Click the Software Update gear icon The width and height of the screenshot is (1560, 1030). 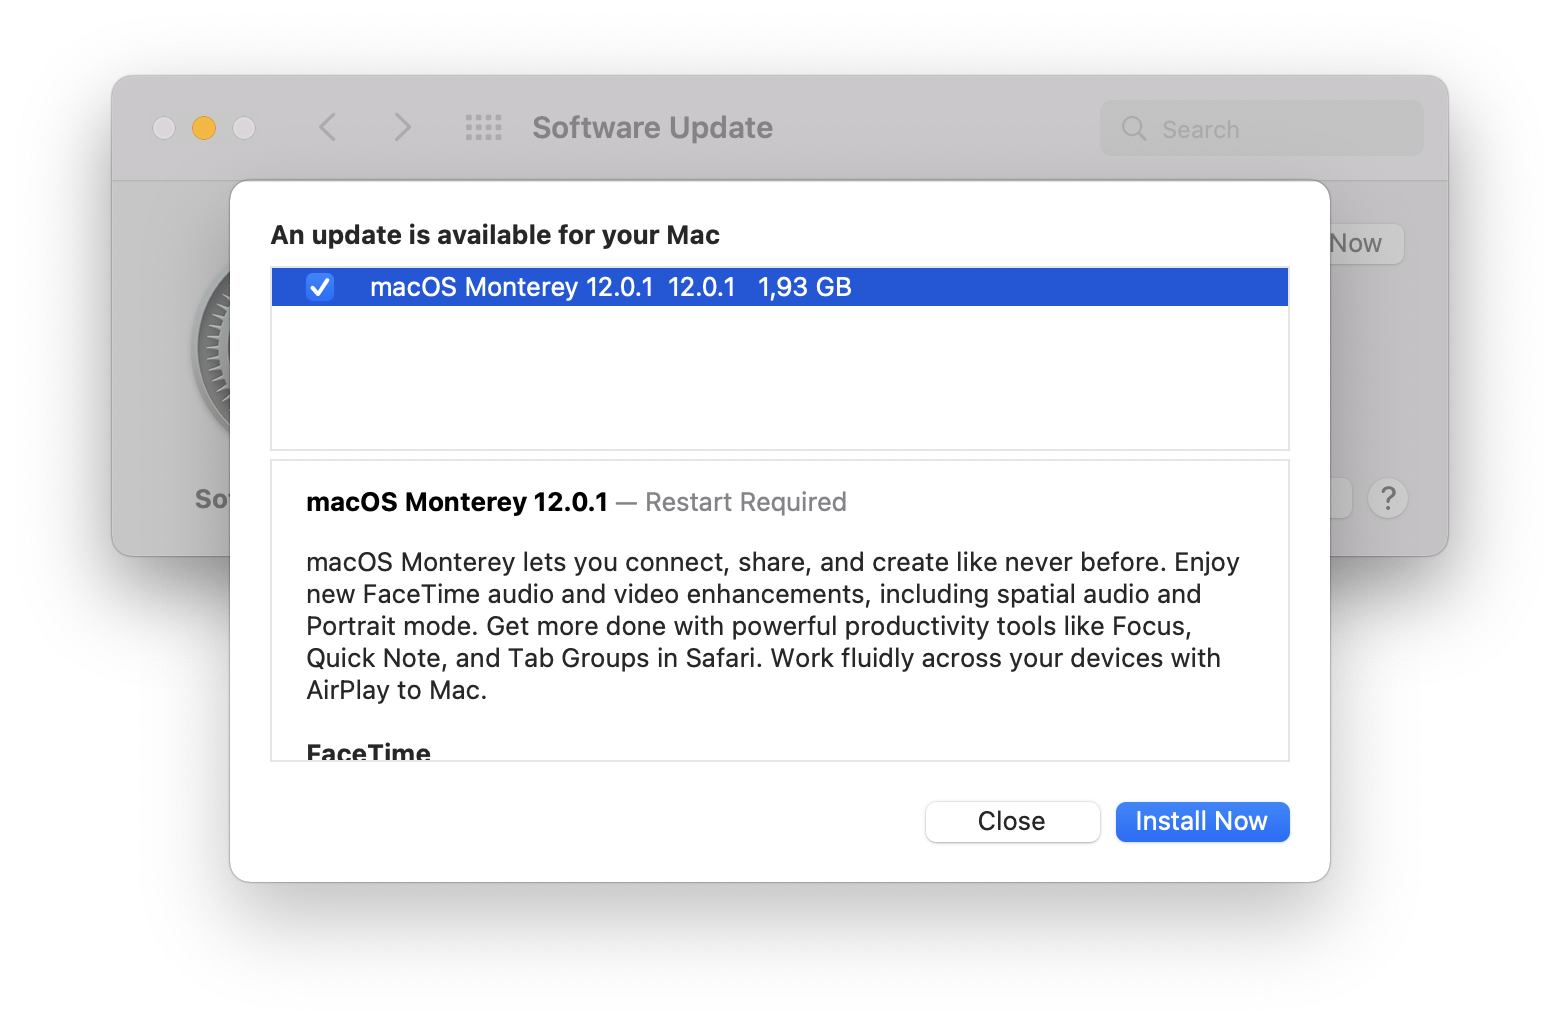(212, 350)
